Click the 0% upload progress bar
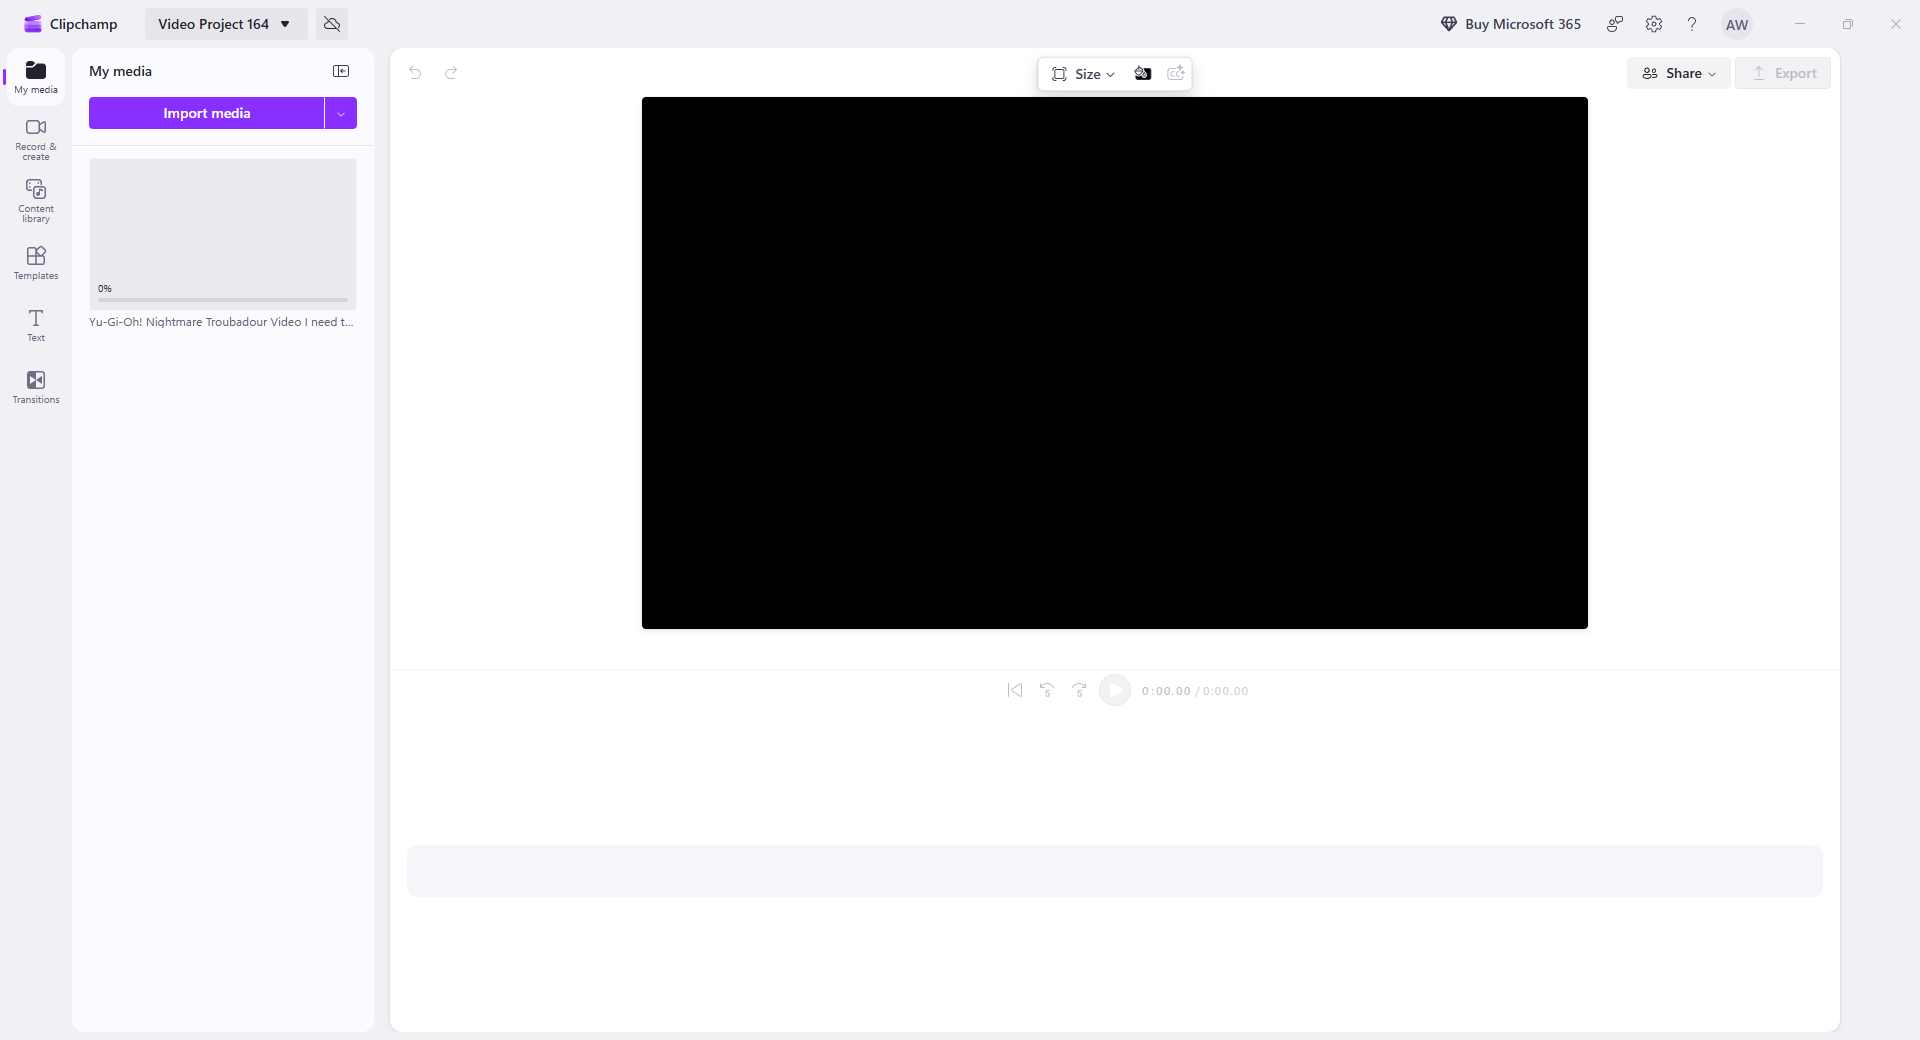The height and width of the screenshot is (1040, 1920). 223,299
